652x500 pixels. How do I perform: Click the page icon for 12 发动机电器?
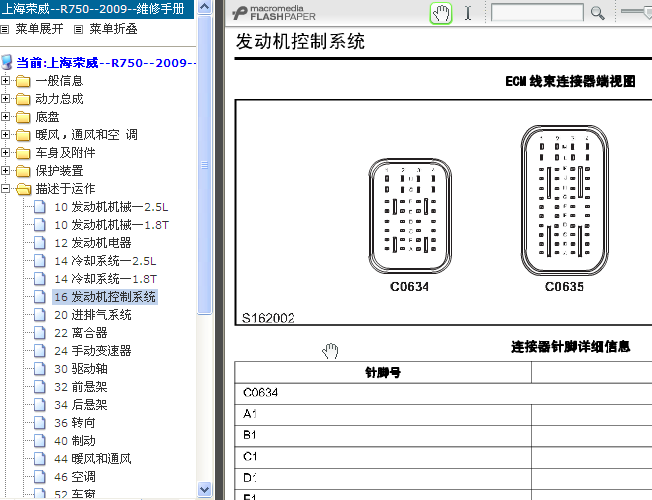(40, 243)
